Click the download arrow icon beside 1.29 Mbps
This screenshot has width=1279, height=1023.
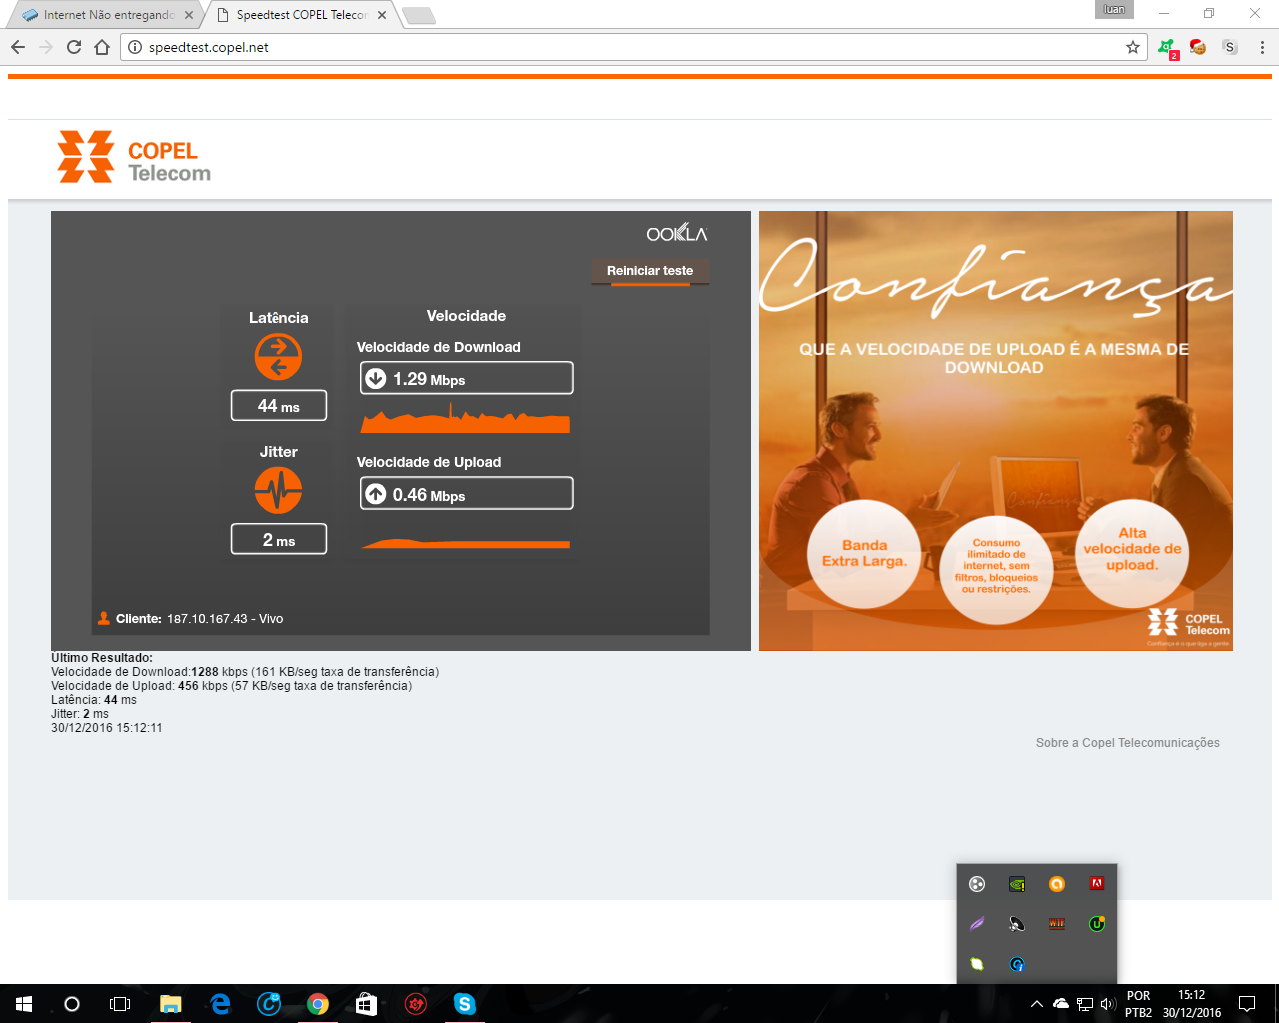point(376,378)
